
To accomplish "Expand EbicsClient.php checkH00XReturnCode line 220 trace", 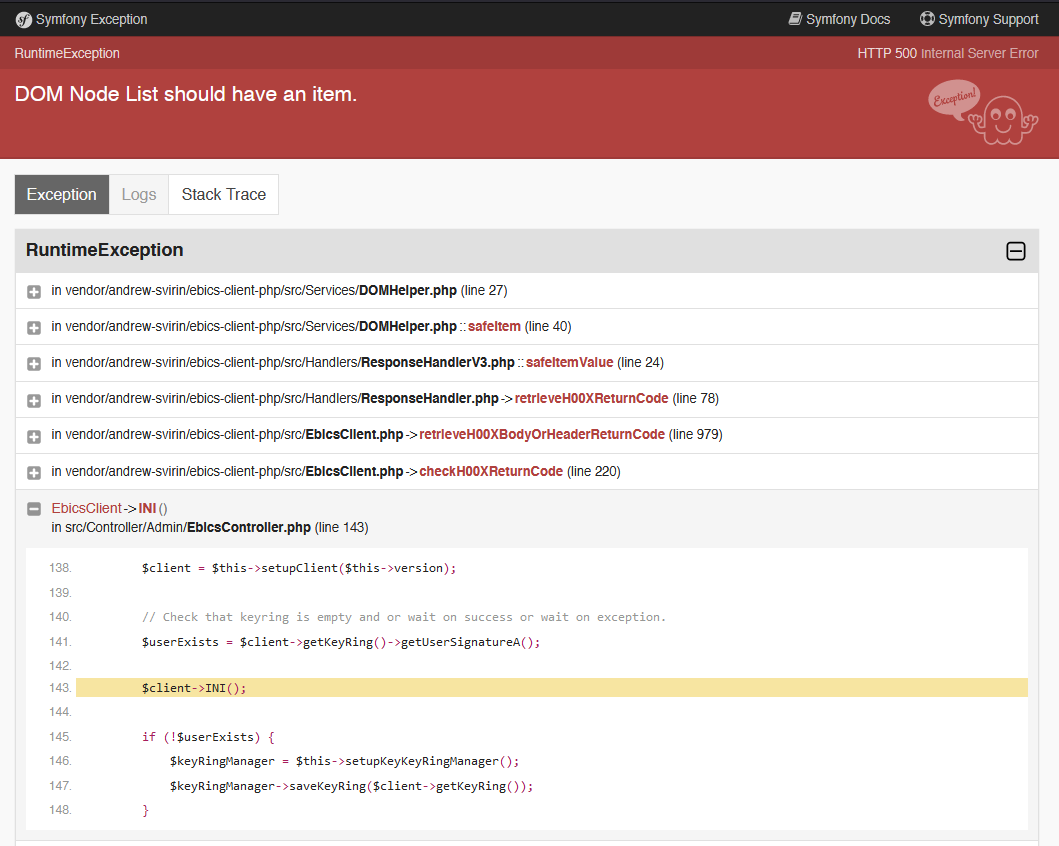I will click(34, 473).
